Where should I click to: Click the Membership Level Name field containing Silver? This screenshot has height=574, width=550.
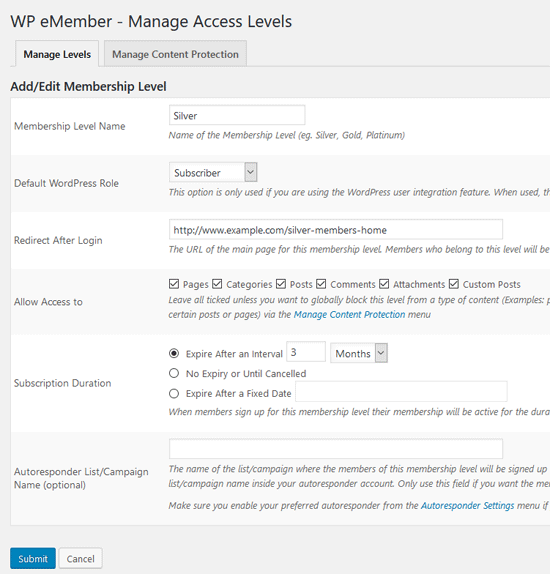click(237, 115)
